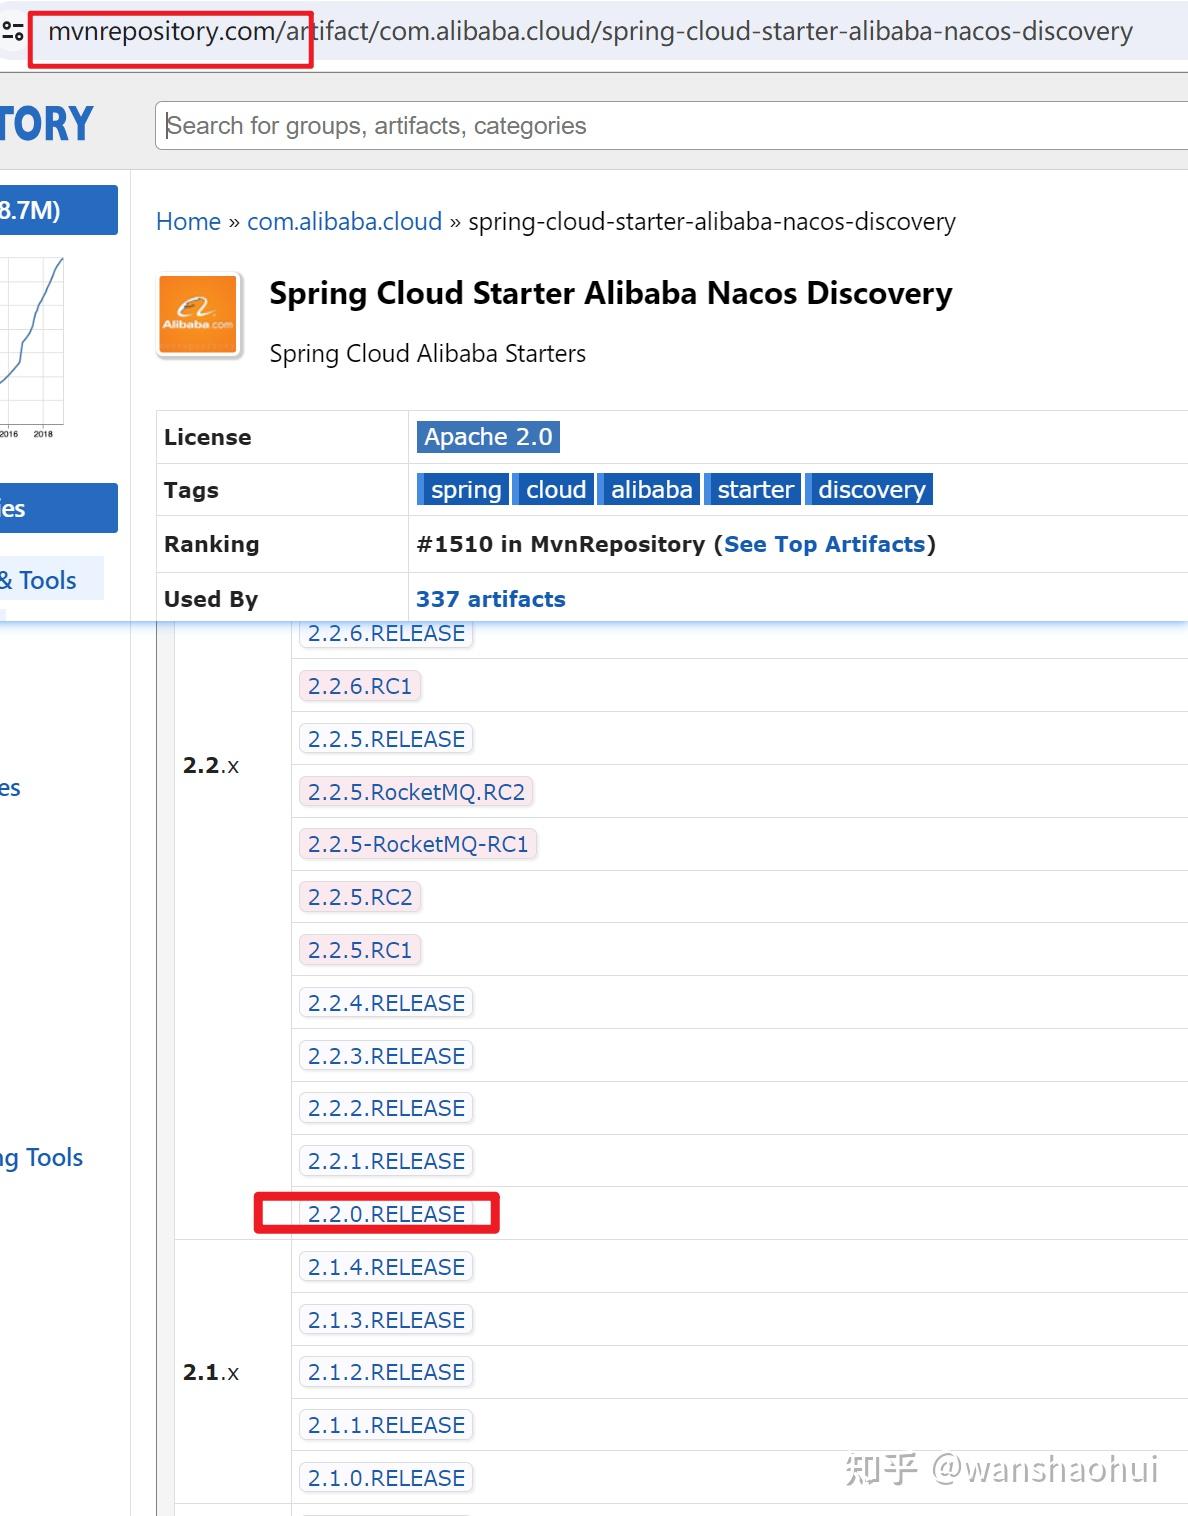Open version 2.2.5.RocketMQ.RC2
1188x1516 pixels.
pyautogui.click(x=416, y=792)
